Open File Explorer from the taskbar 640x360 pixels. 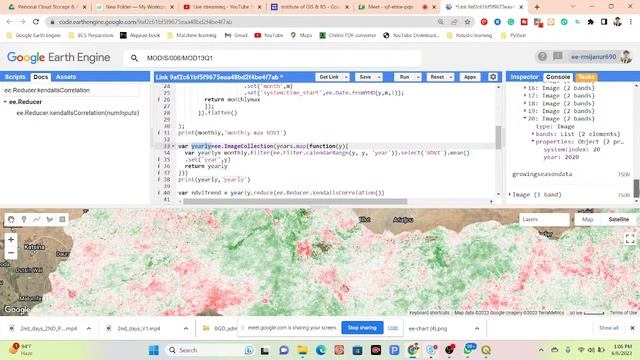coord(302,350)
